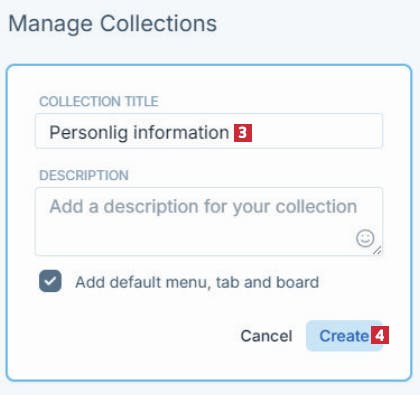Click the empty space after the badge in the title field

tap(317, 131)
